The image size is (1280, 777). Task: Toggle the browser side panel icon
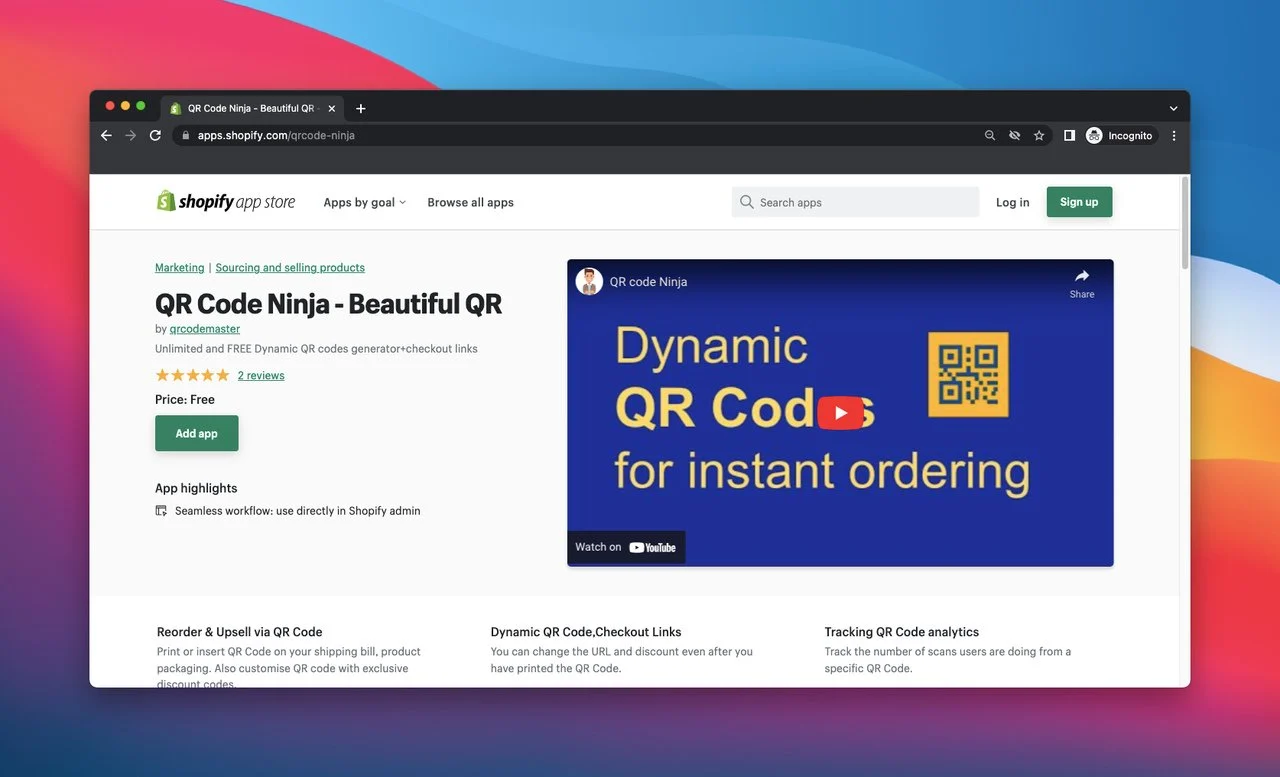coord(1069,135)
